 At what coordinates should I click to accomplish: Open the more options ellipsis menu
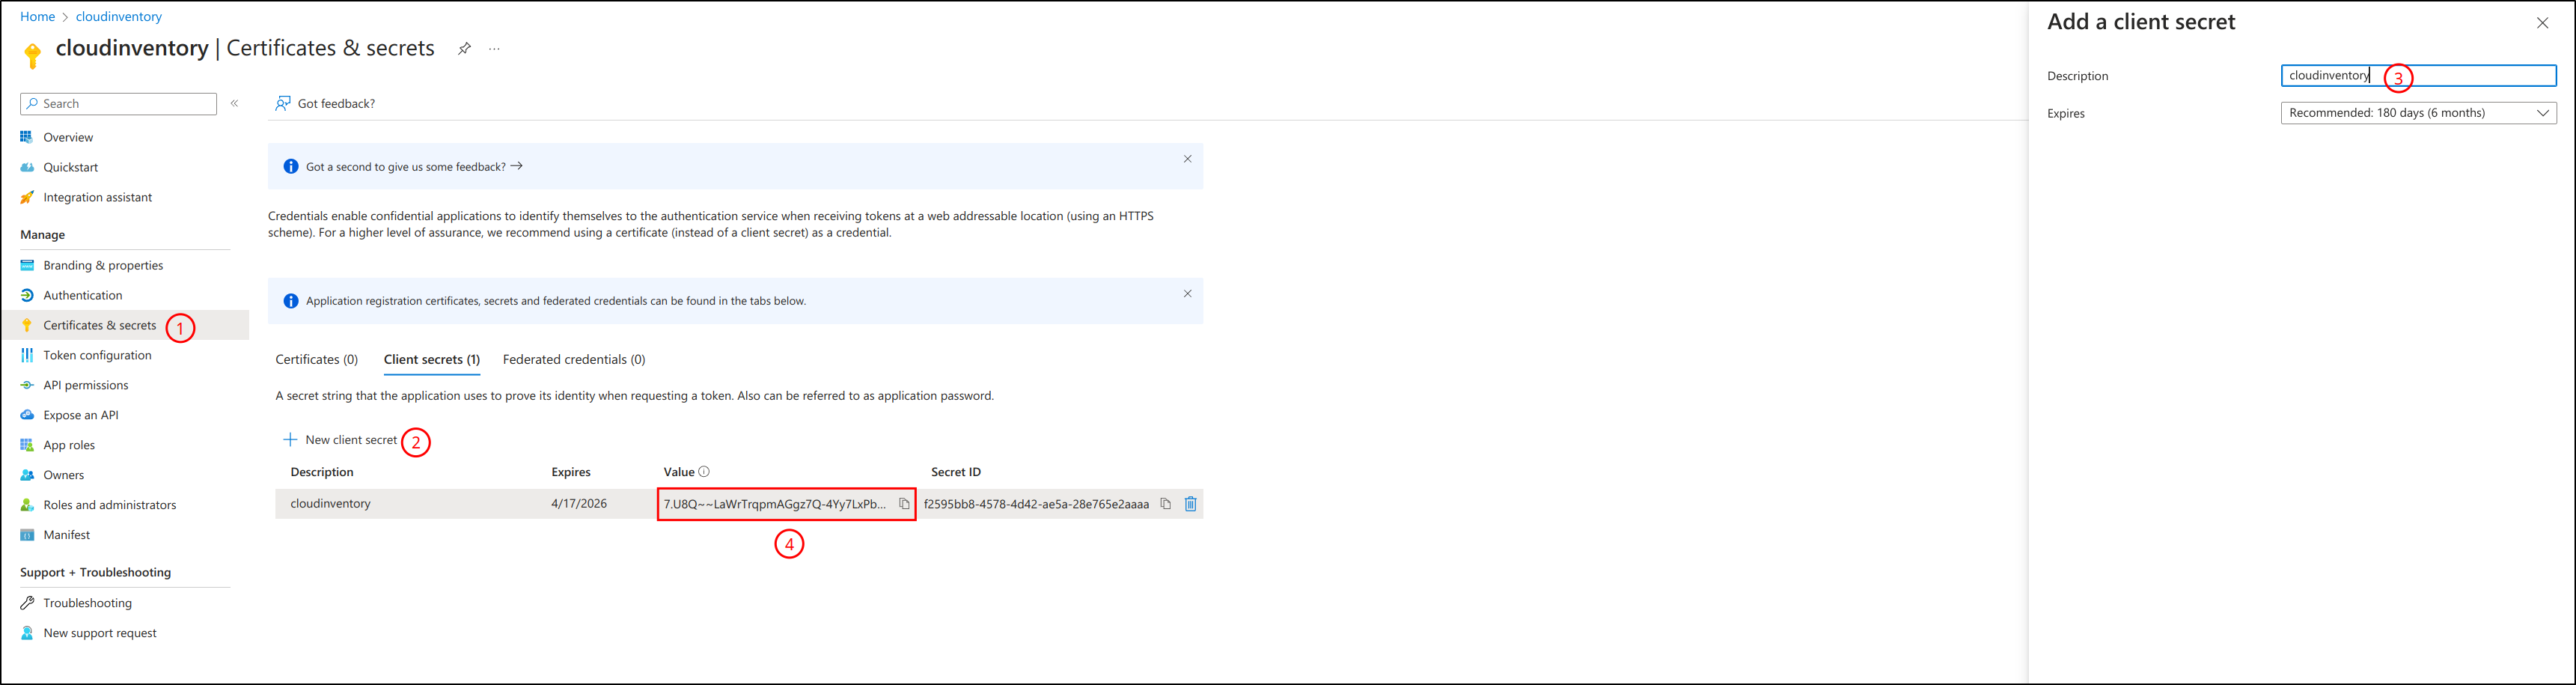[x=494, y=49]
